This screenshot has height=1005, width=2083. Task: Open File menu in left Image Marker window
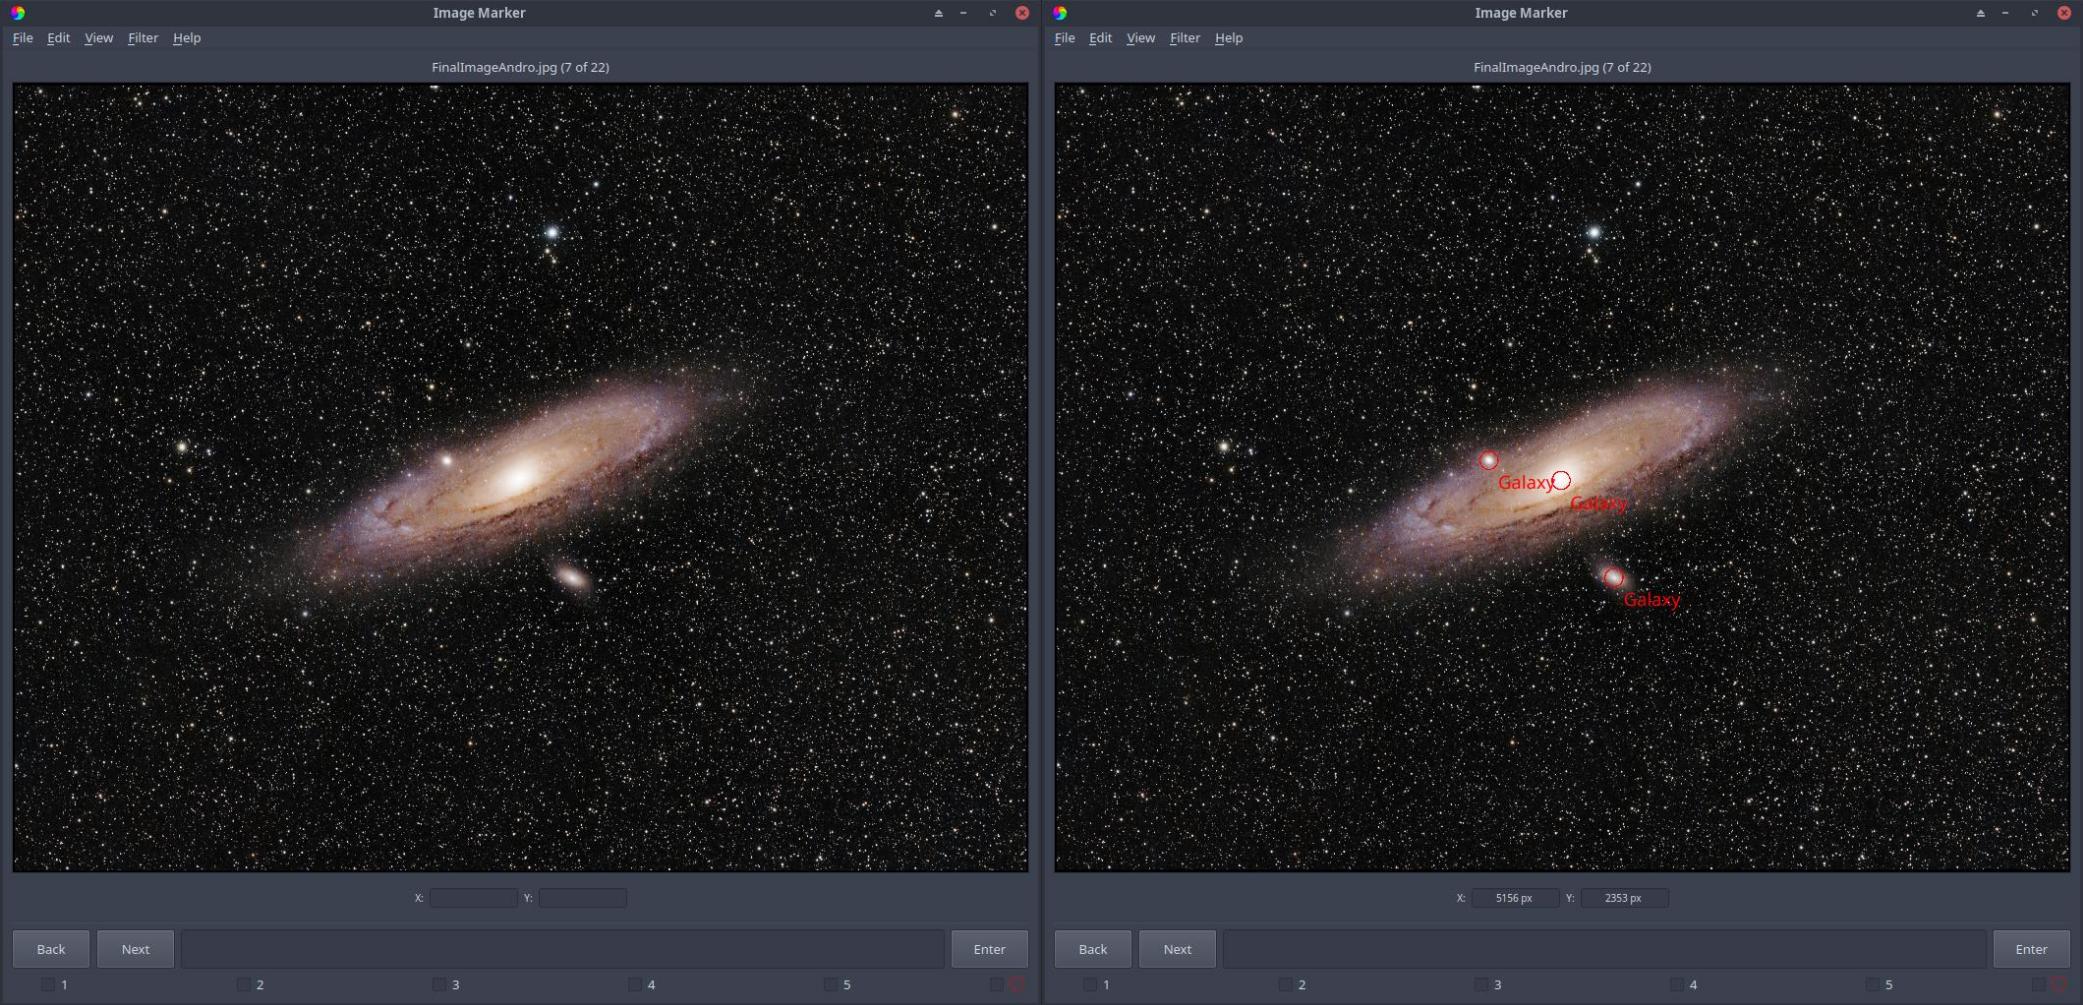coord(22,38)
